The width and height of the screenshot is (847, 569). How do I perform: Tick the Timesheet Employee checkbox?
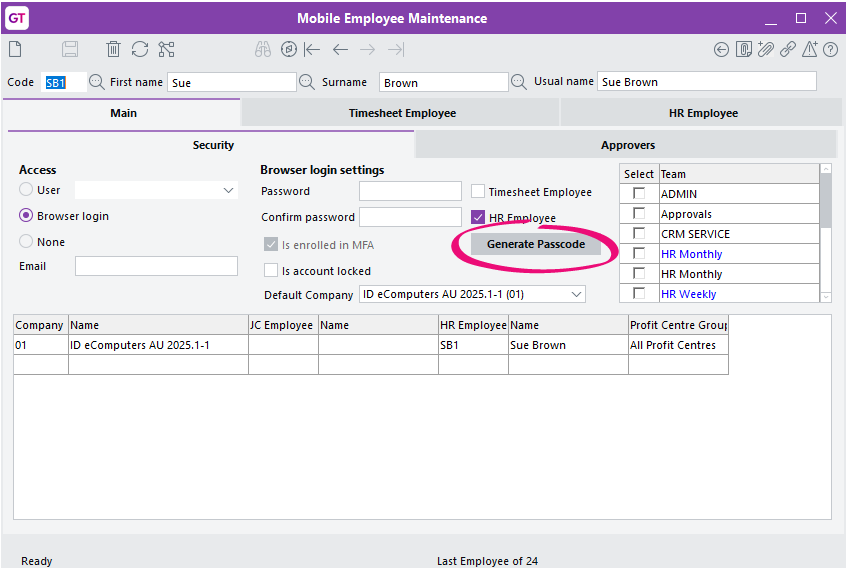pyautogui.click(x=478, y=191)
